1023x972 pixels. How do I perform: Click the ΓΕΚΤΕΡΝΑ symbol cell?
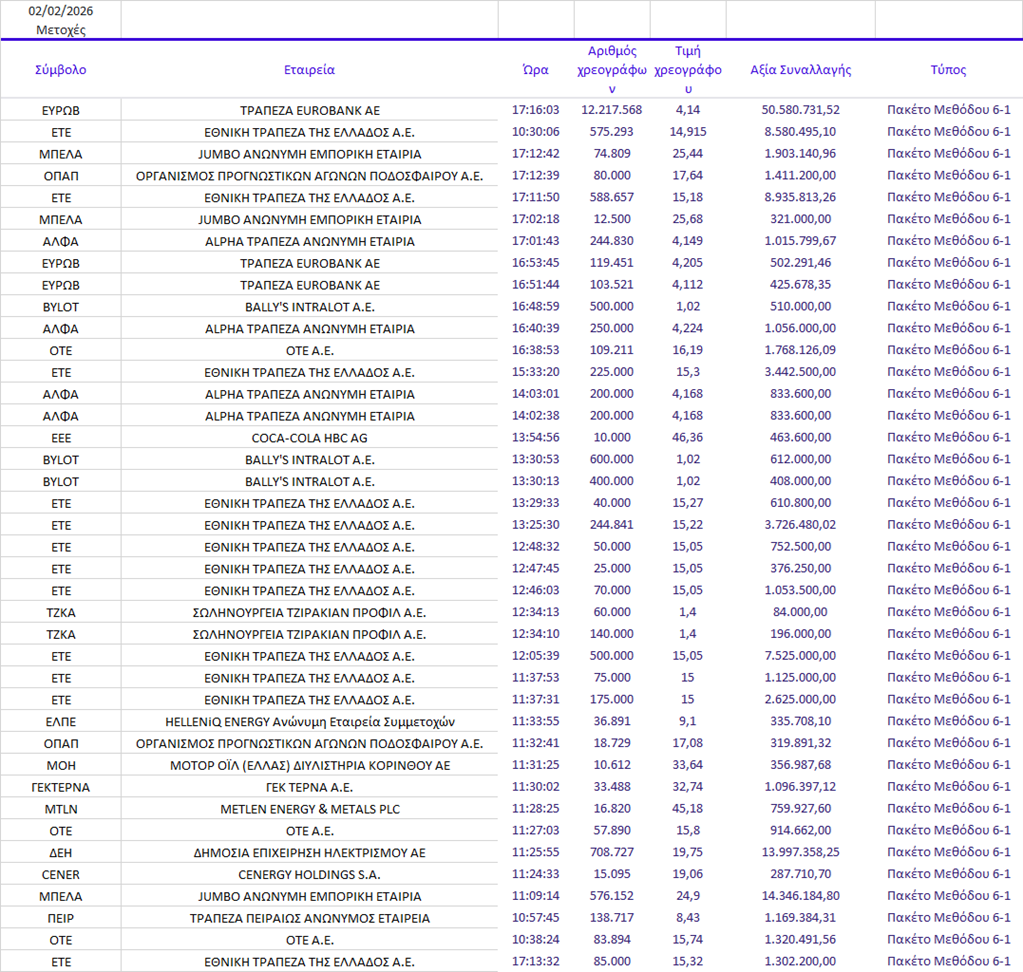61,788
